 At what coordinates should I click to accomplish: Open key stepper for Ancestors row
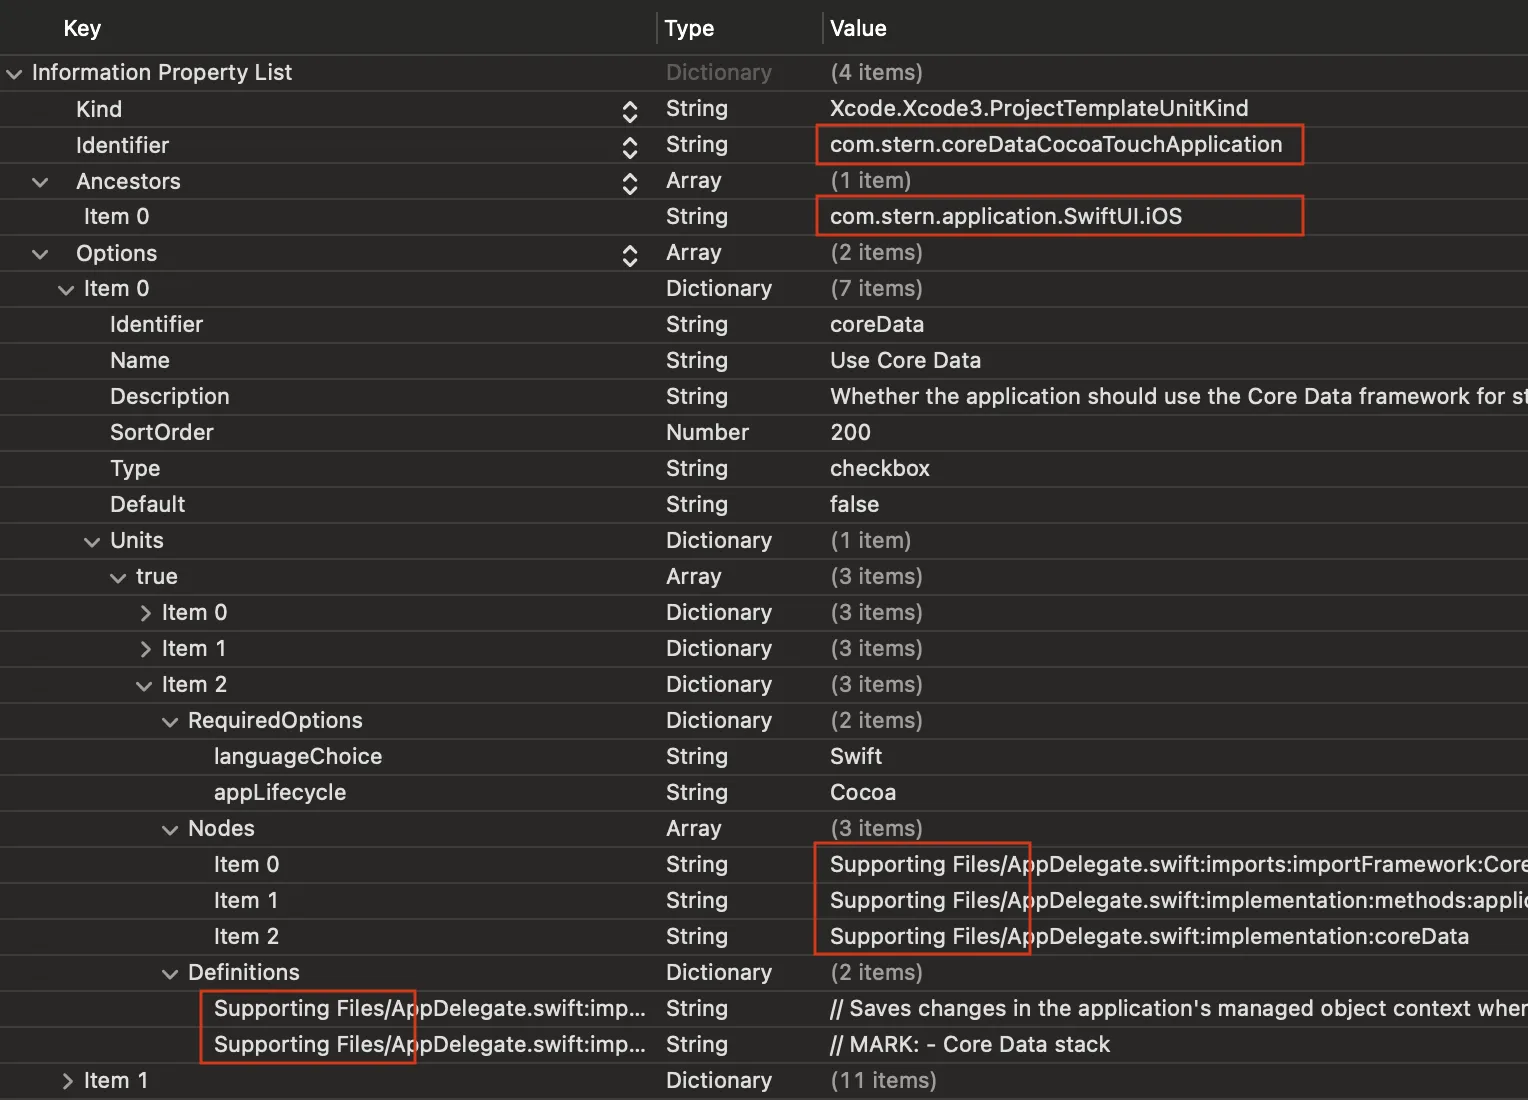630,182
